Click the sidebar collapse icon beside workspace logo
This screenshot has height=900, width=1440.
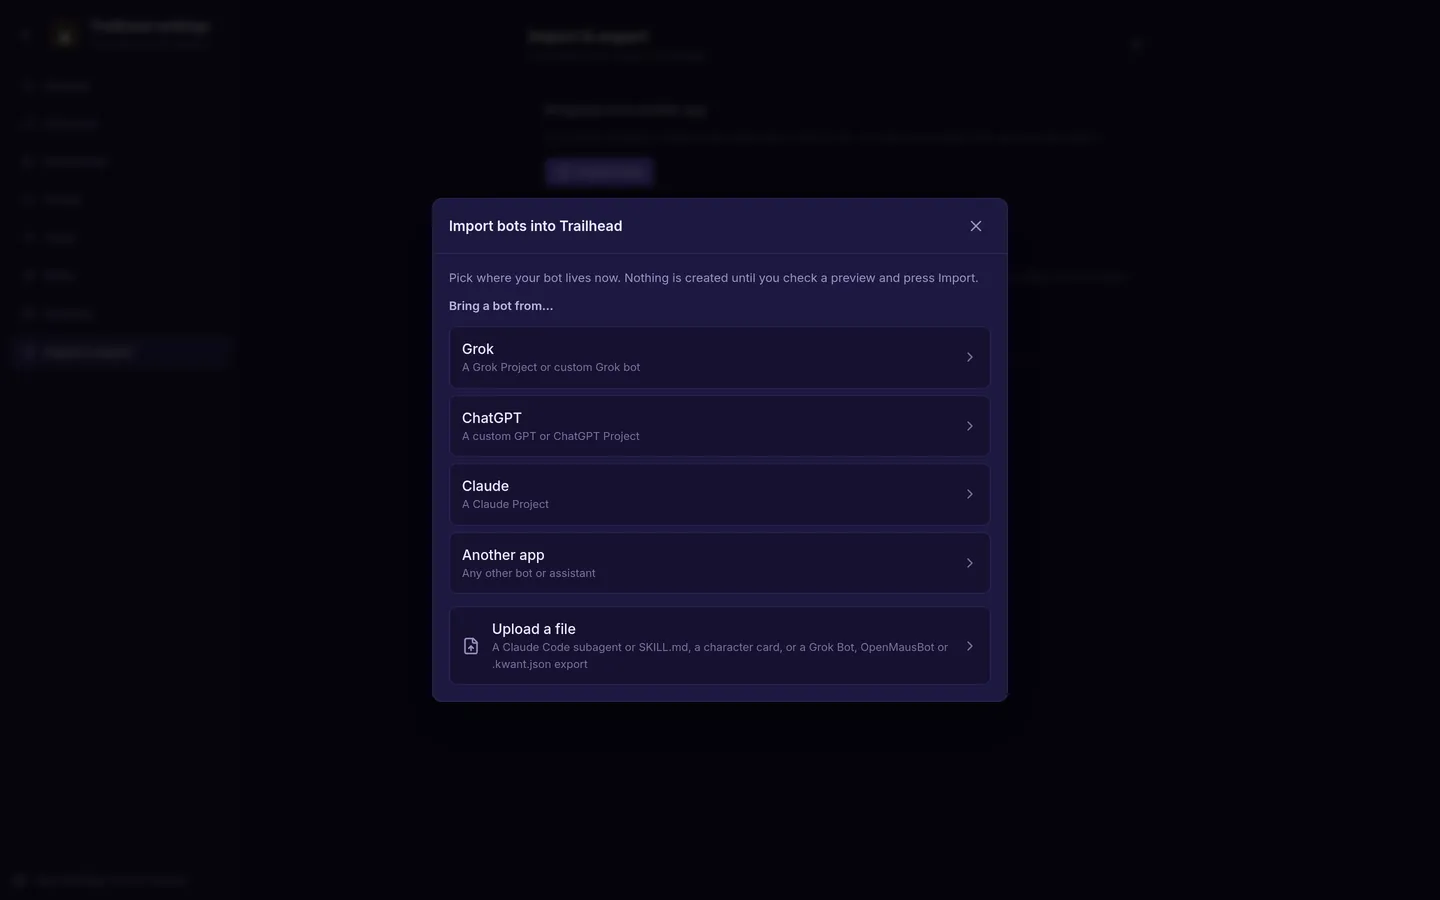[x=25, y=35]
